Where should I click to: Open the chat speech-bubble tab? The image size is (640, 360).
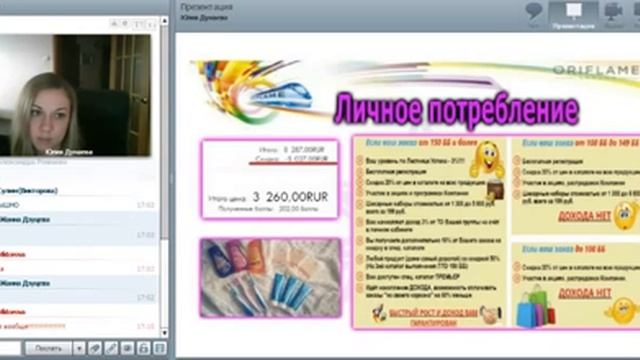tap(533, 15)
